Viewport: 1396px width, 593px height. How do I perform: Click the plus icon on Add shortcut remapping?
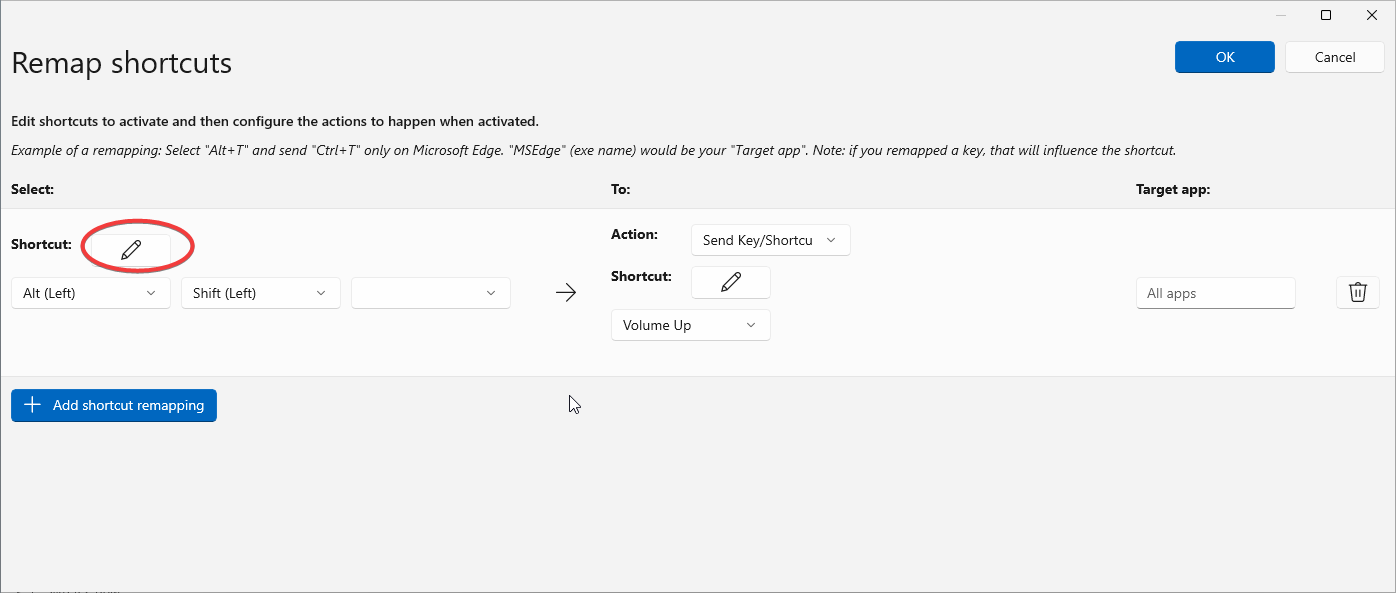point(31,405)
